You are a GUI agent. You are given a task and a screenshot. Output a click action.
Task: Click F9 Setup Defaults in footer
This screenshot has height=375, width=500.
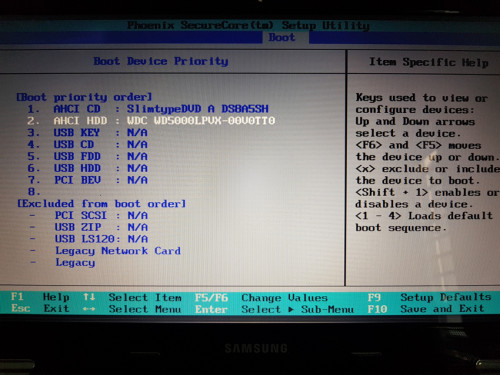click(x=429, y=297)
